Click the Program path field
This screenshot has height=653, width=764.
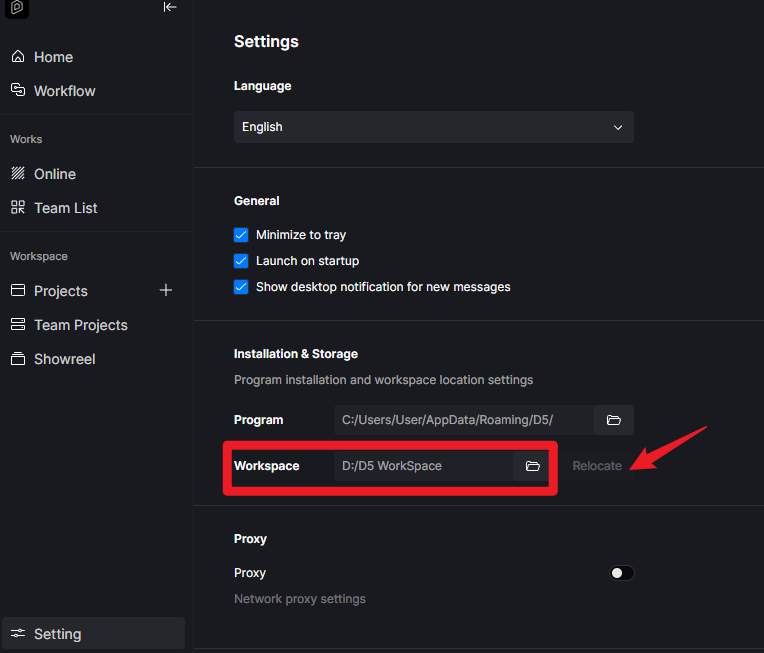click(464, 420)
